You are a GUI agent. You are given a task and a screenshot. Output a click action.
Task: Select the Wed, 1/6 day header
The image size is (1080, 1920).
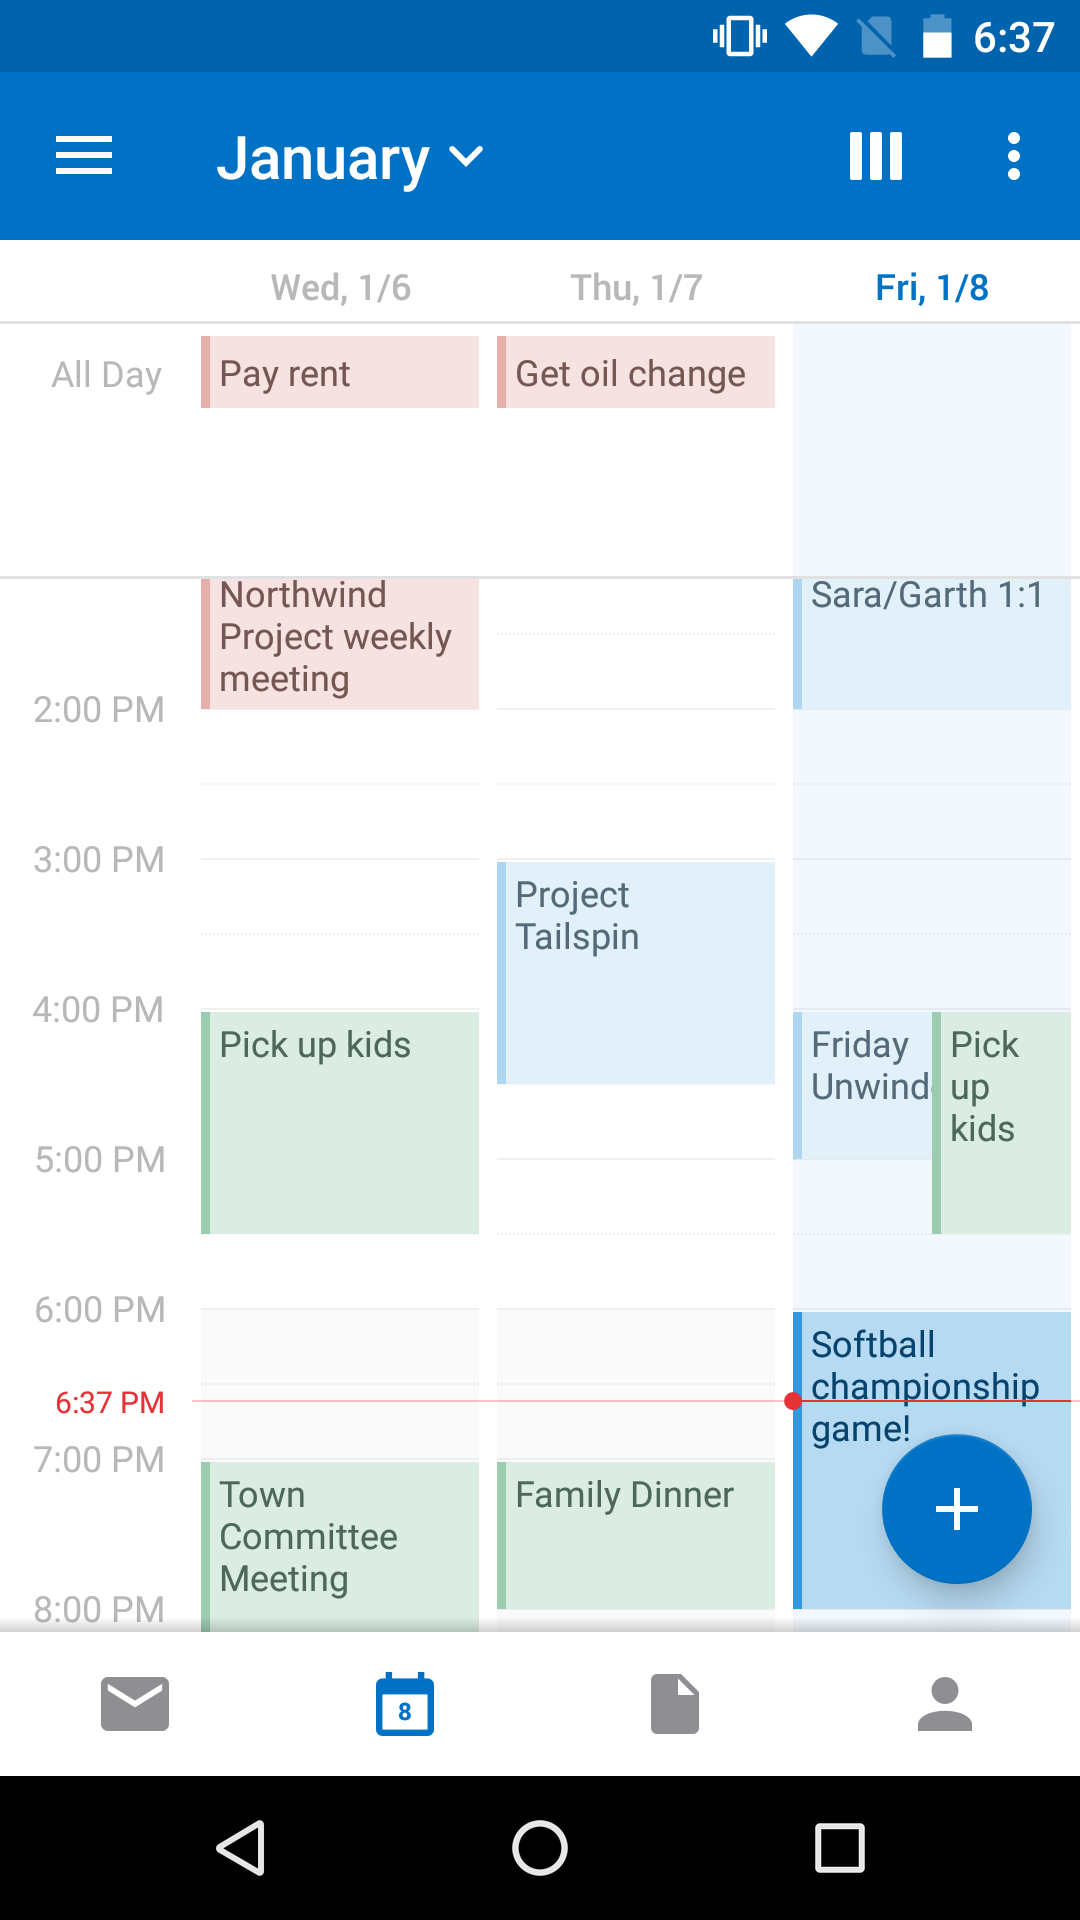340,288
